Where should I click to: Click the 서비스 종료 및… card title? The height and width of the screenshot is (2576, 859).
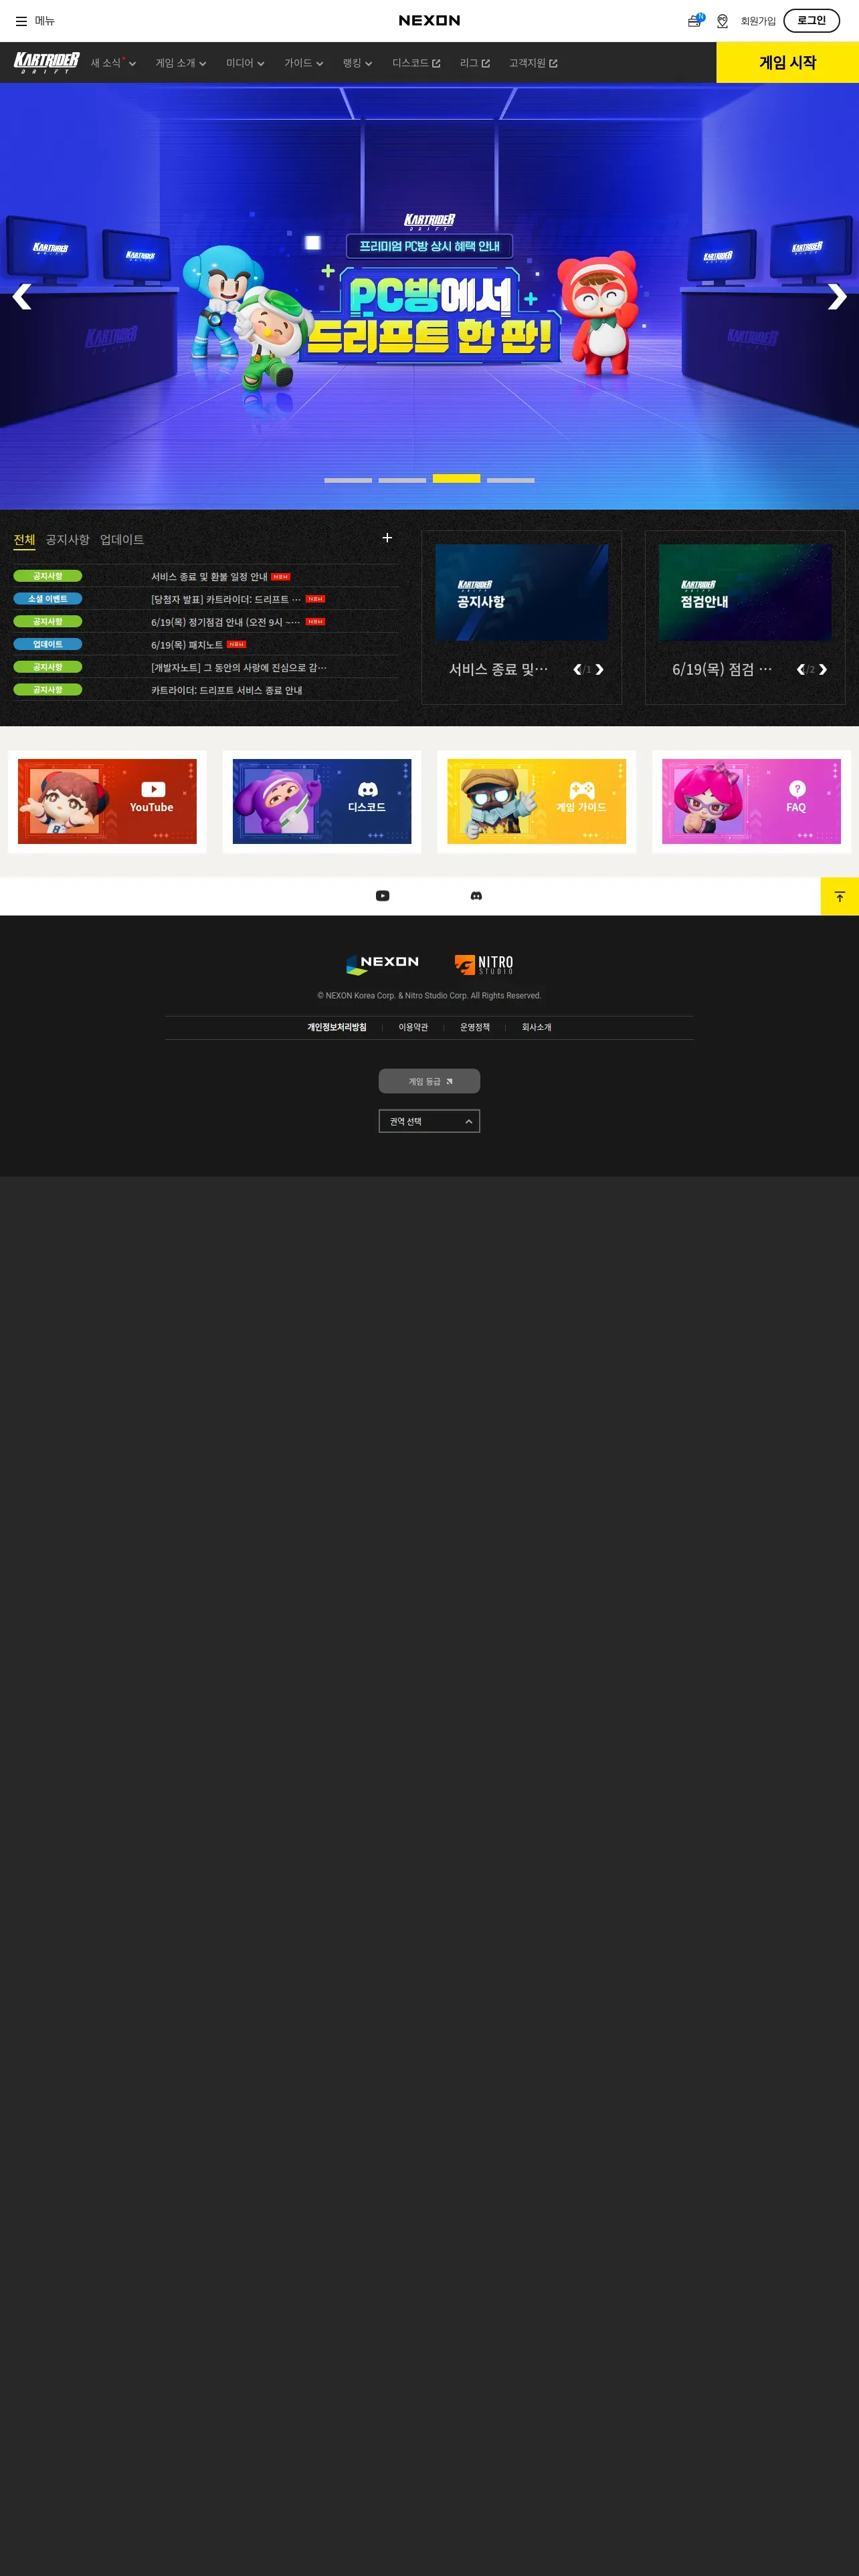pyautogui.click(x=498, y=669)
